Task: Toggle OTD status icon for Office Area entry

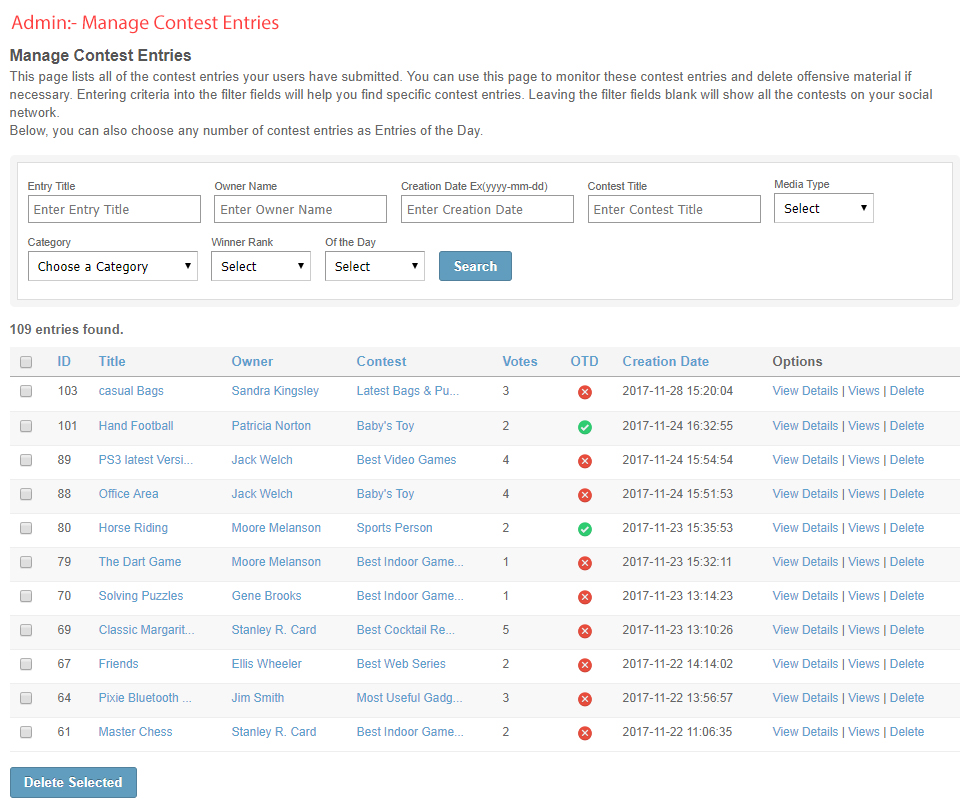Action: 585,495
